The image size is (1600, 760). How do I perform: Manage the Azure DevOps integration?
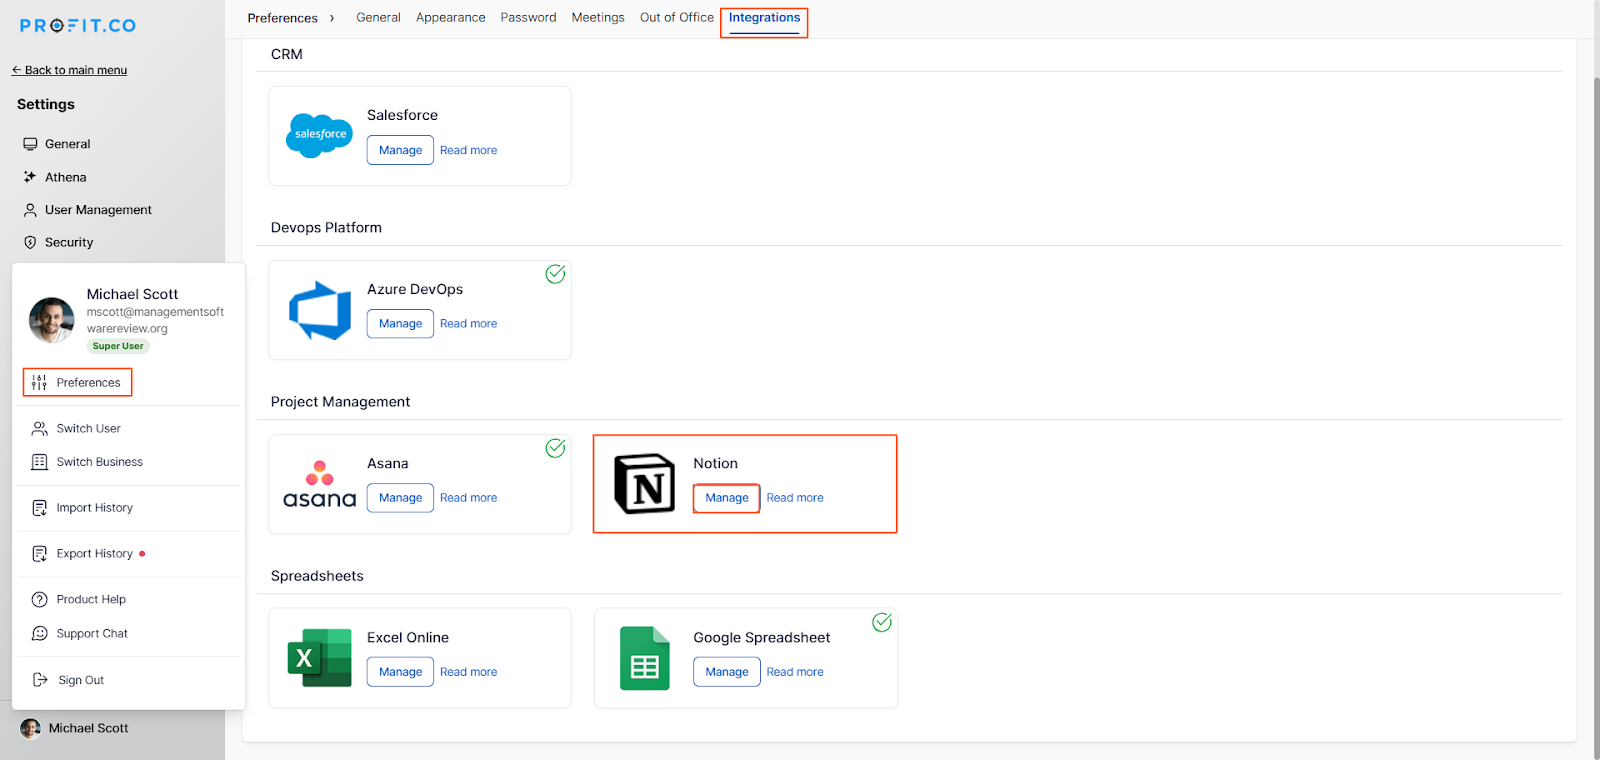point(400,324)
